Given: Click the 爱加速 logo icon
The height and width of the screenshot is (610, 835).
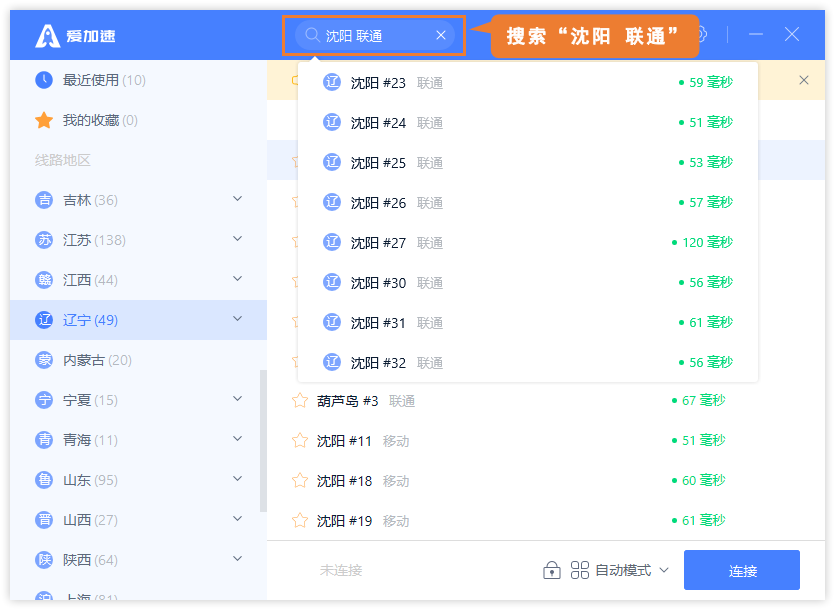Looking at the screenshot, I should pyautogui.click(x=47, y=36).
